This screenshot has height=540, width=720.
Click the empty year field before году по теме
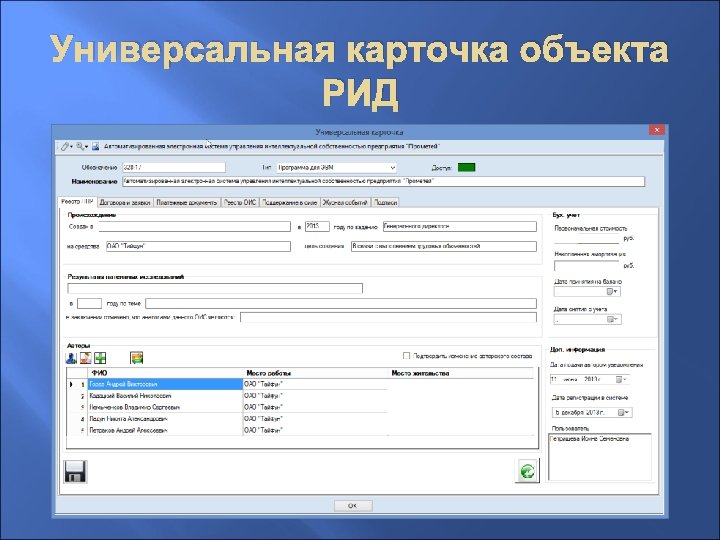tap(90, 304)
